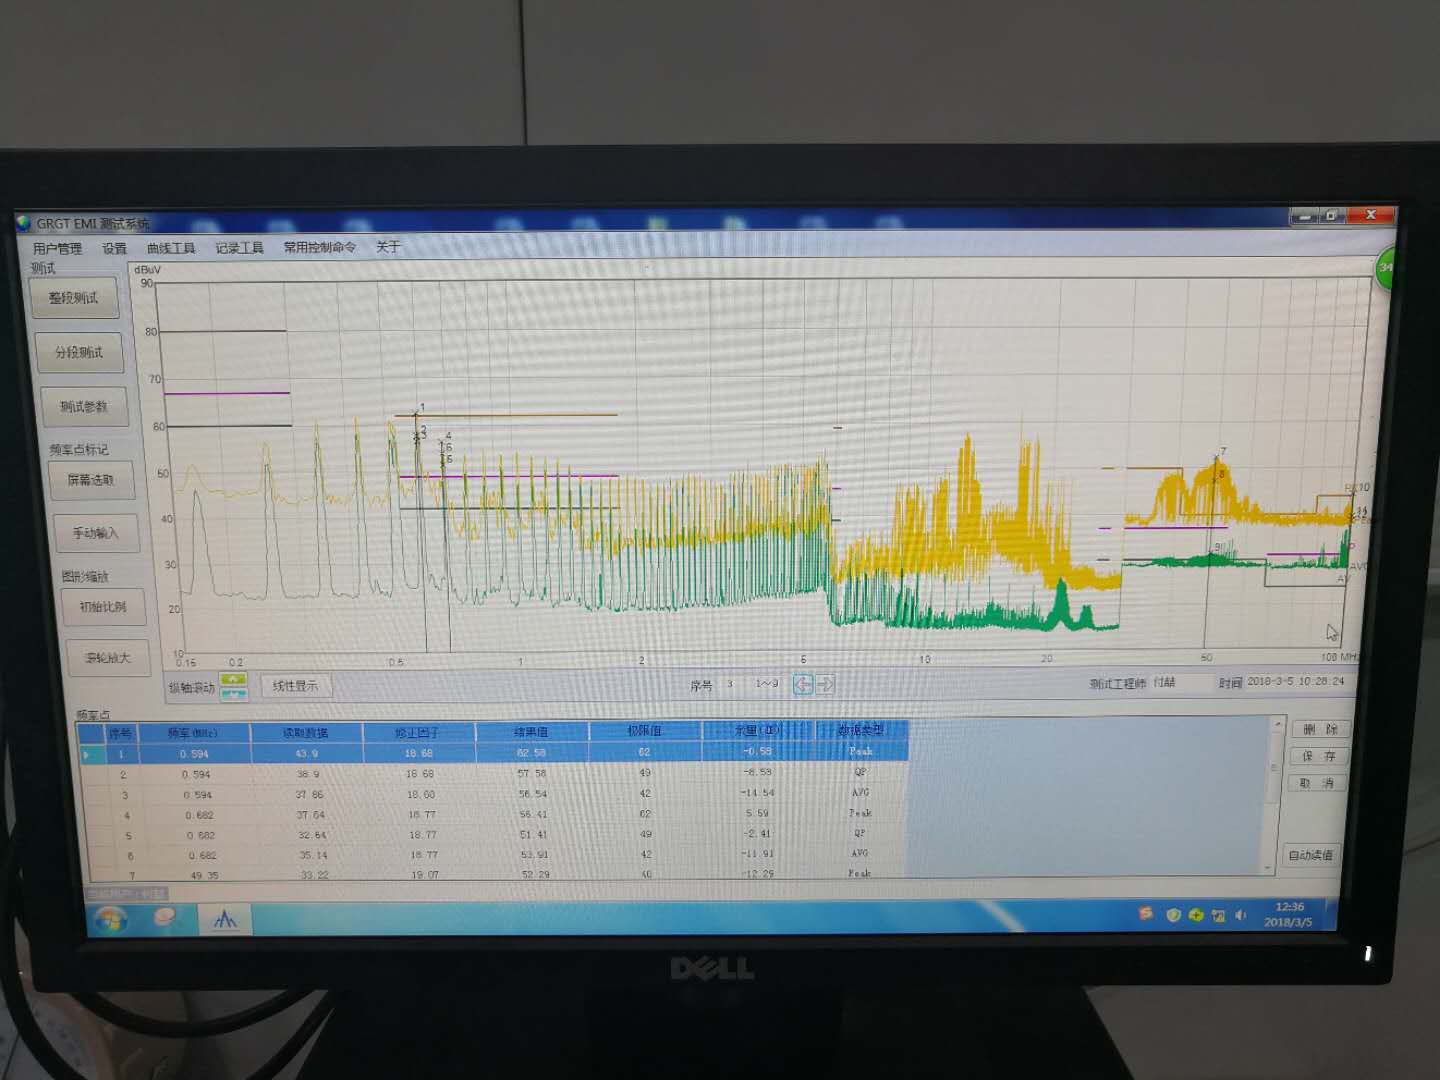This screenshot has width=1440, height=1080.
Task: Click the next page right arrow icon
Action: [x=825, y=684]
